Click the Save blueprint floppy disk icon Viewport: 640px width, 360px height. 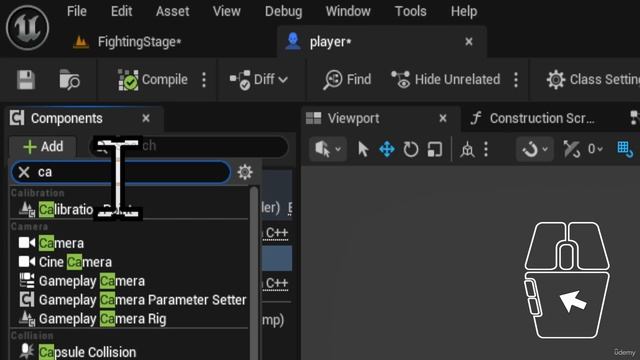click(26, 79)
